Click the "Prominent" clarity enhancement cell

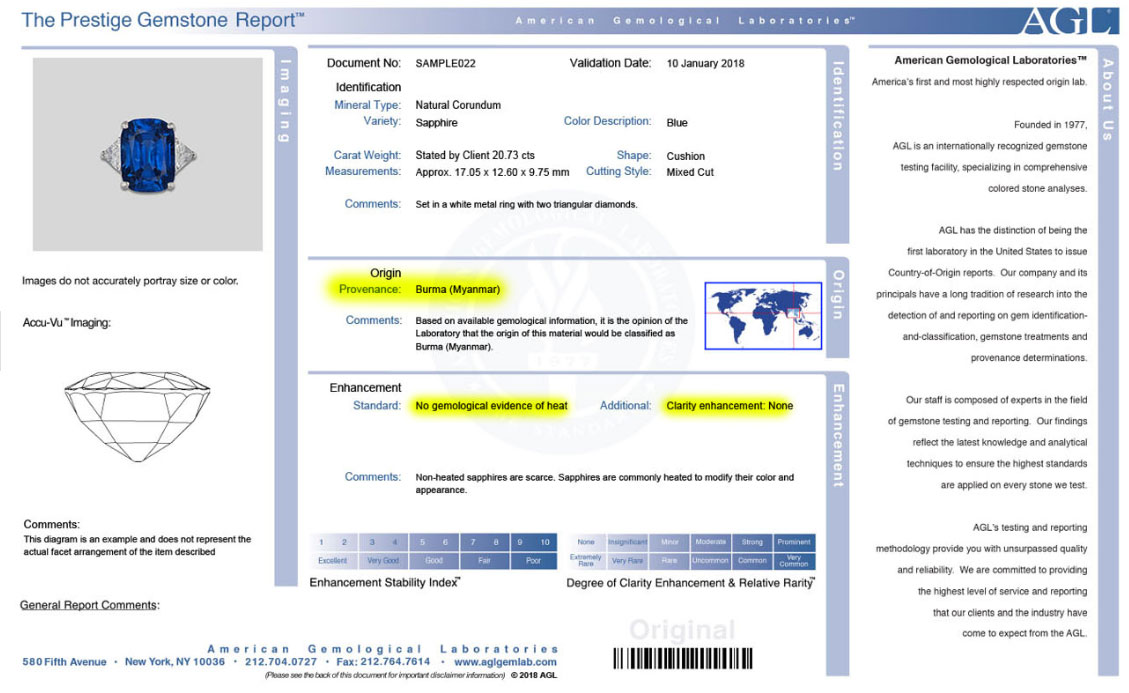794,542
